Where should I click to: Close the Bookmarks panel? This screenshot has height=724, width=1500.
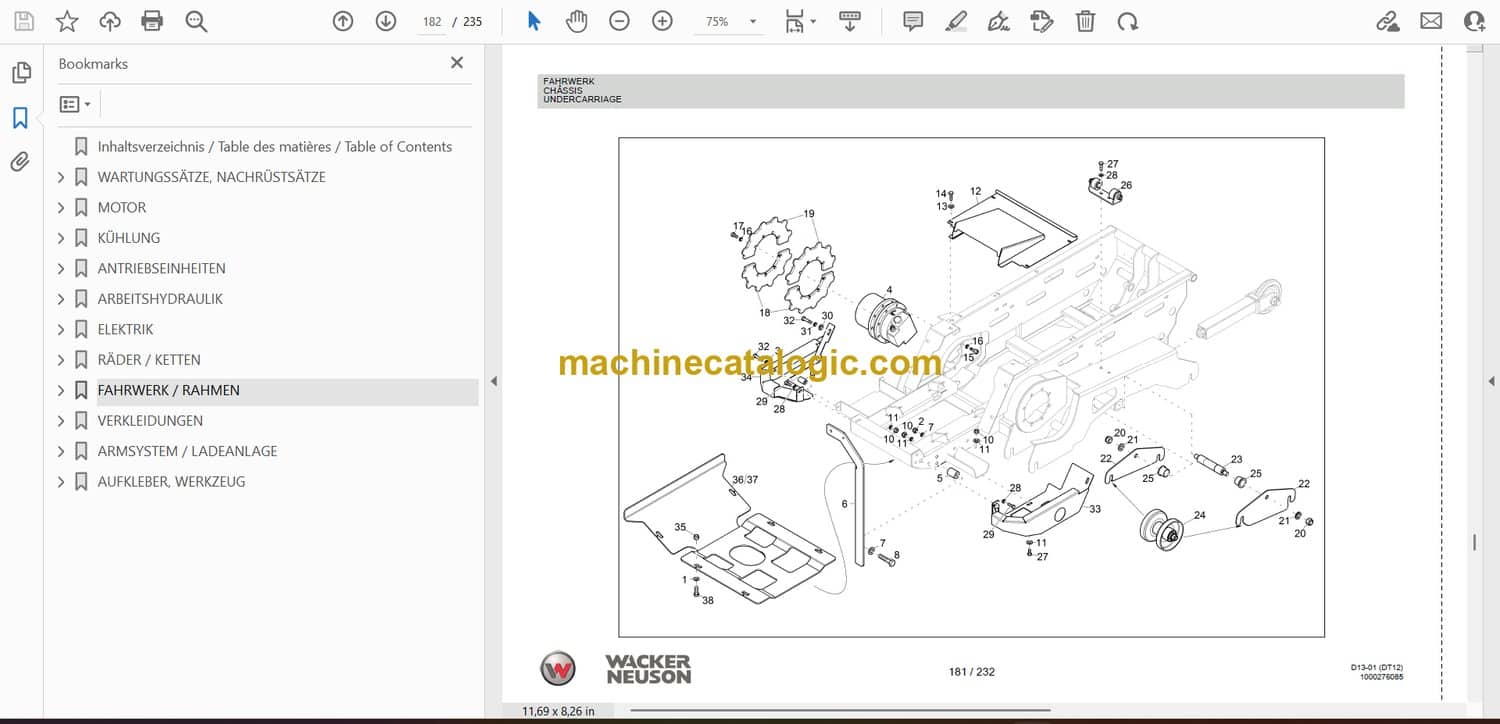[457, 63]
